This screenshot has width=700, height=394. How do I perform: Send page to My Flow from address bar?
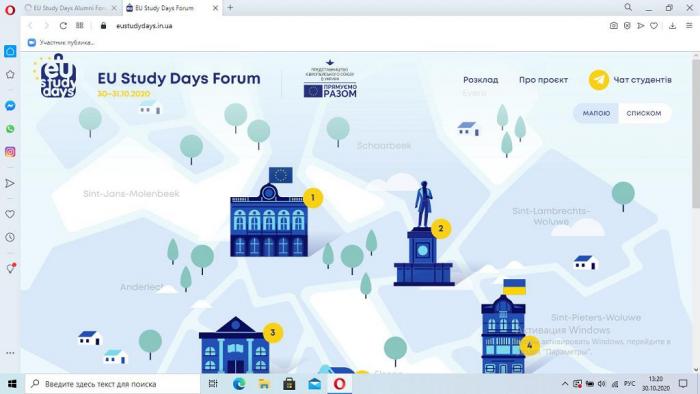[x=641, y=26]
